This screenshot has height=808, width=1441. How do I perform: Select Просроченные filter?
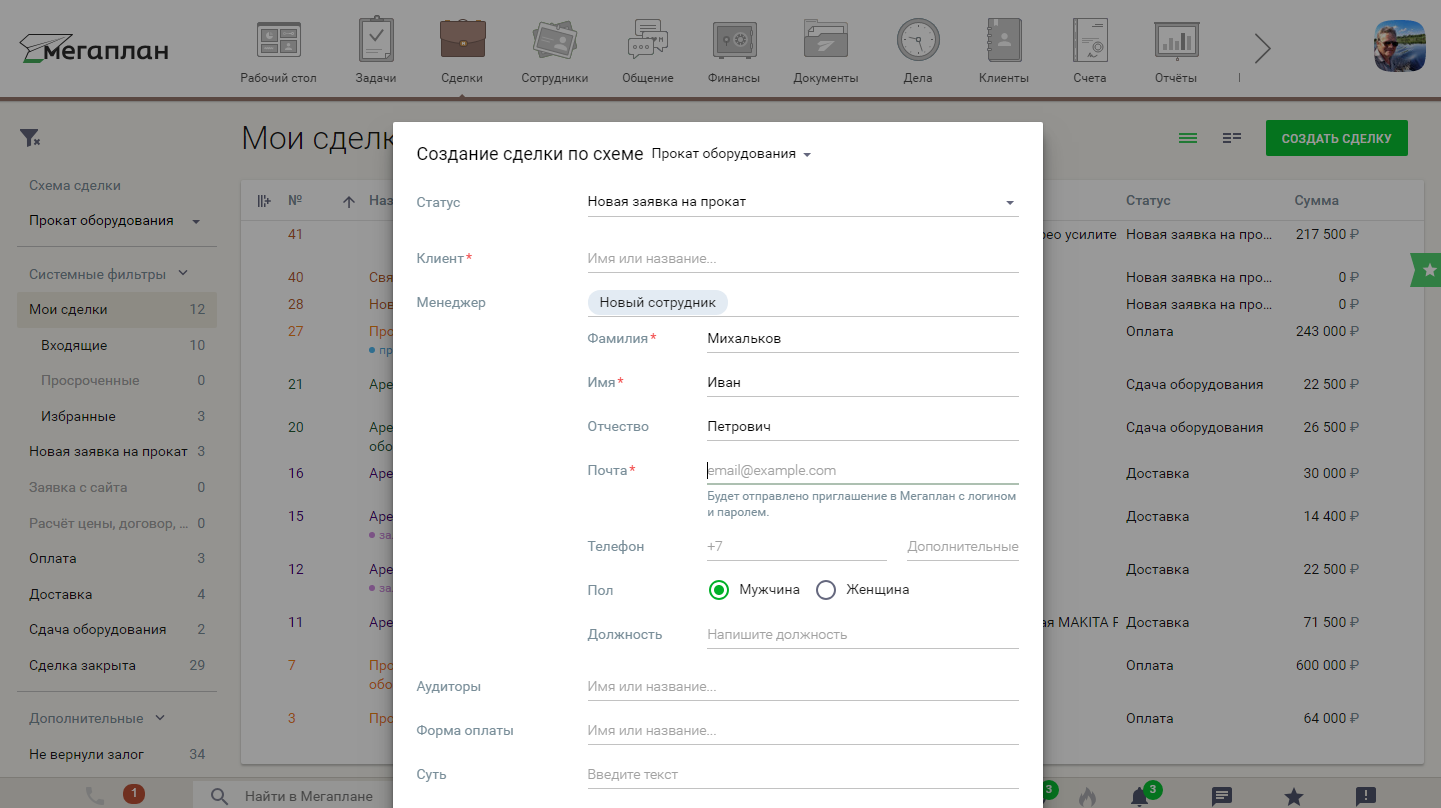point(117,381)
